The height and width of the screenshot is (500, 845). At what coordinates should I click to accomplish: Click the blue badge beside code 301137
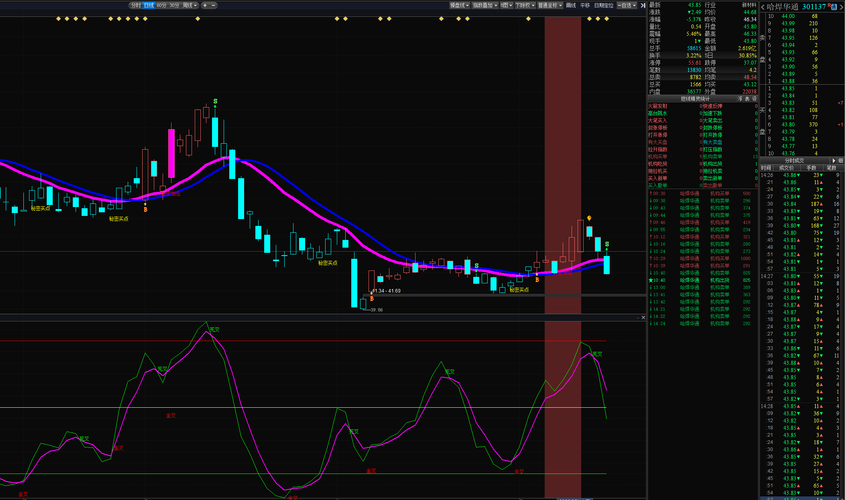[x=834, y=8]
